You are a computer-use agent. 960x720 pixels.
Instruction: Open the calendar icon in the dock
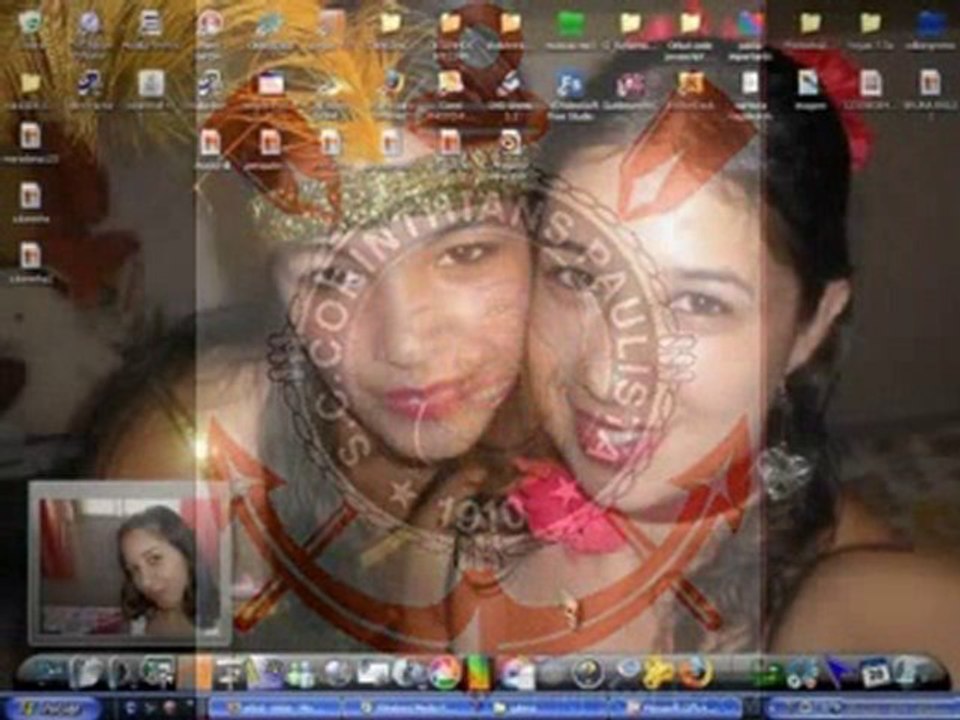coord(876,673)
